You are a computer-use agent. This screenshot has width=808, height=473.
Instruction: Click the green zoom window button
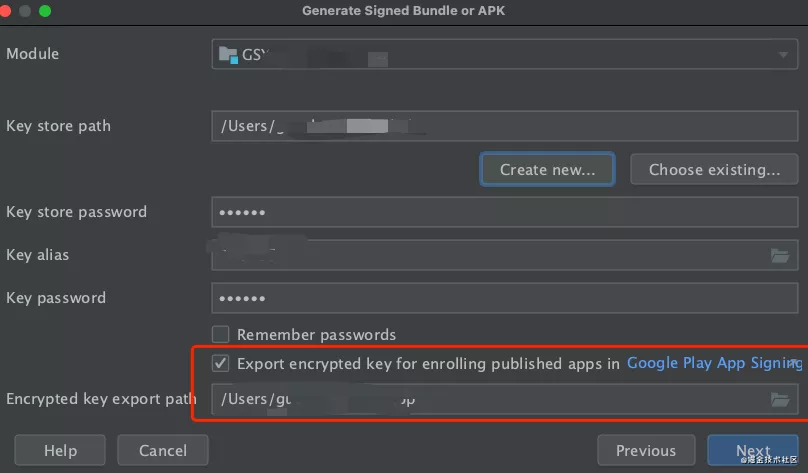pos(45,11)
